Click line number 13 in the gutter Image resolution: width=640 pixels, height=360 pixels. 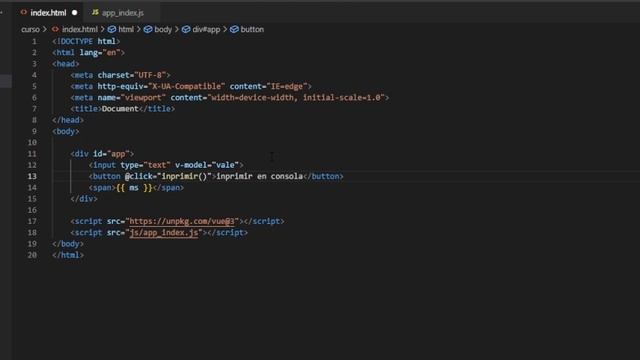[x=32, y=176]
